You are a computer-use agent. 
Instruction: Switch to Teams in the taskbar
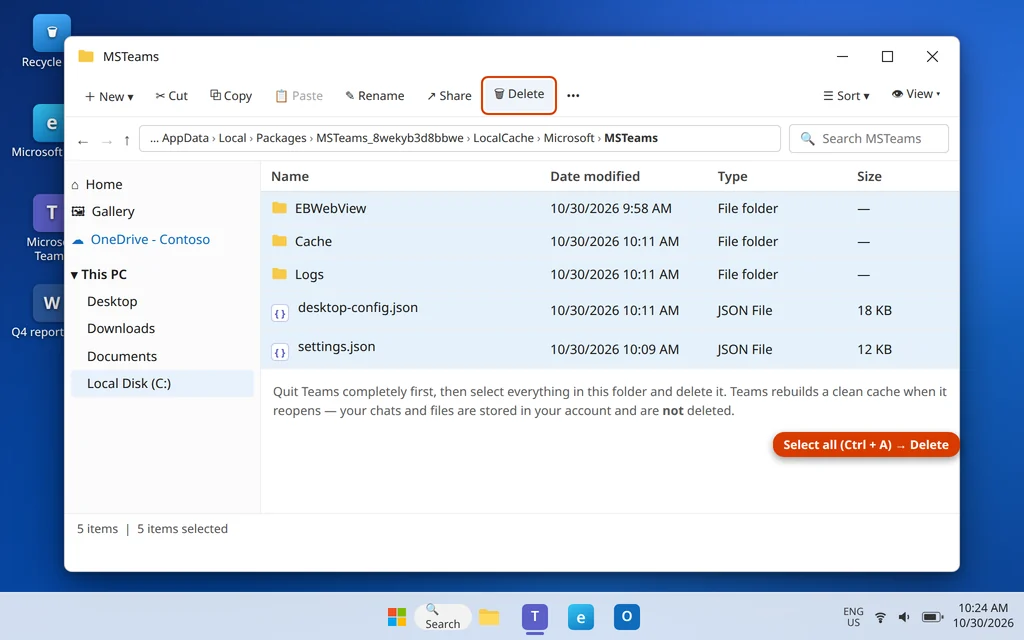[535, 616]
